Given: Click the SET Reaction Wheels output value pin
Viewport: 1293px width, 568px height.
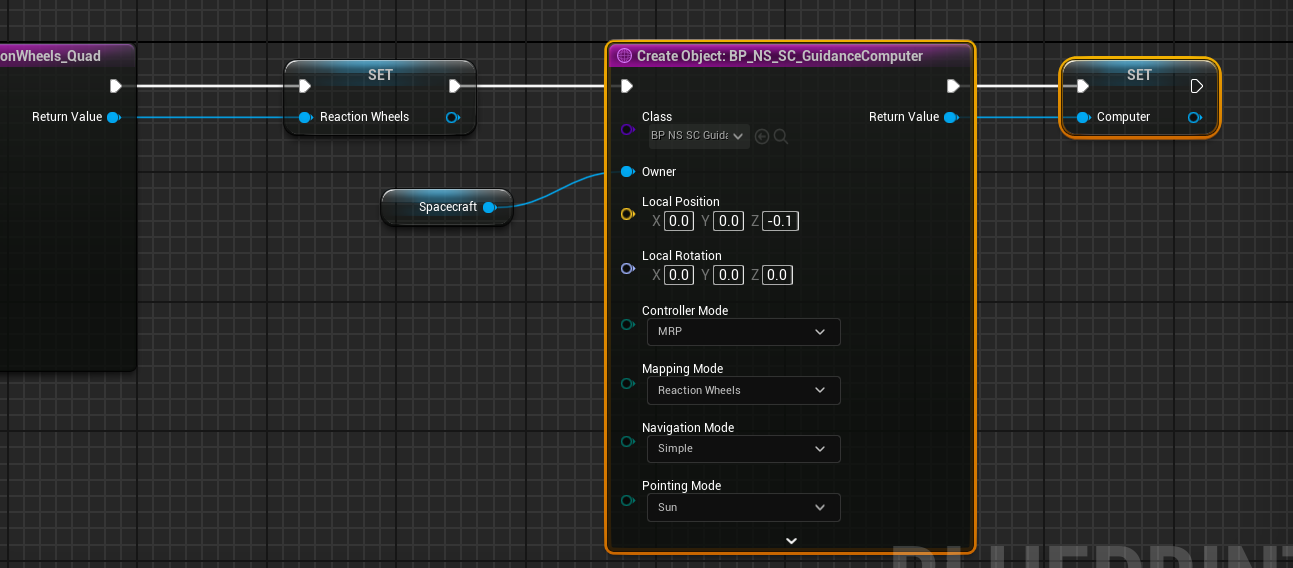Looking at the screenshot, I should [452, 117].
